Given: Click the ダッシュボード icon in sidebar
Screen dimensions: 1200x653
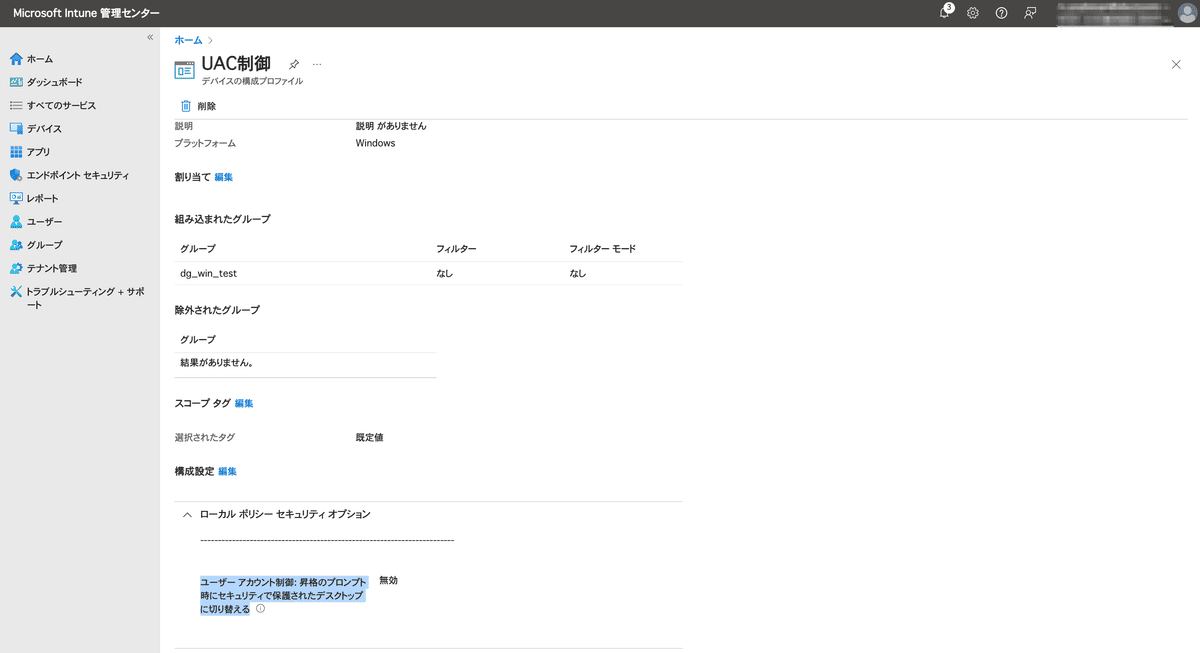Looking at the screenshot, I should pyautogui.click(x=15, y=82).
